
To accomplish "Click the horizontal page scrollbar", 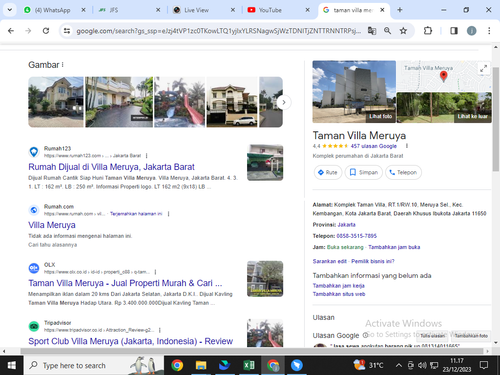I will coord(252,351).
